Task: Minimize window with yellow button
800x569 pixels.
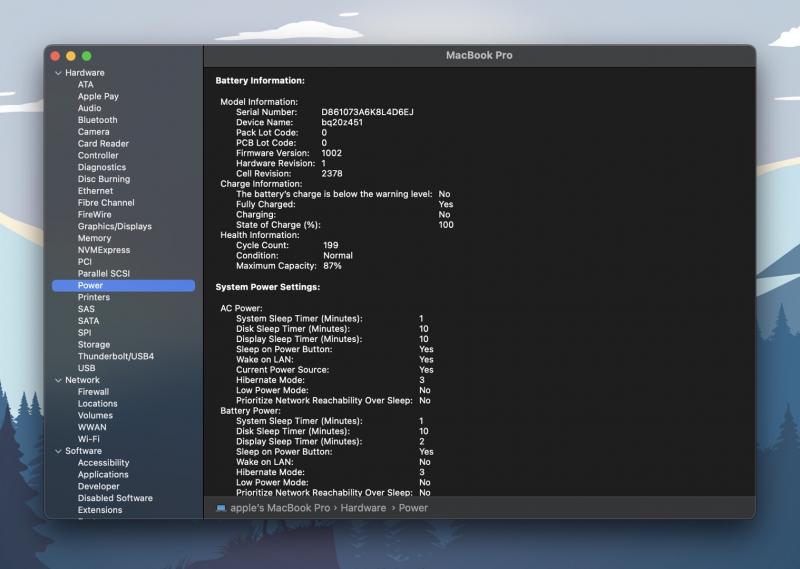Action: click(x=71, y=56)
